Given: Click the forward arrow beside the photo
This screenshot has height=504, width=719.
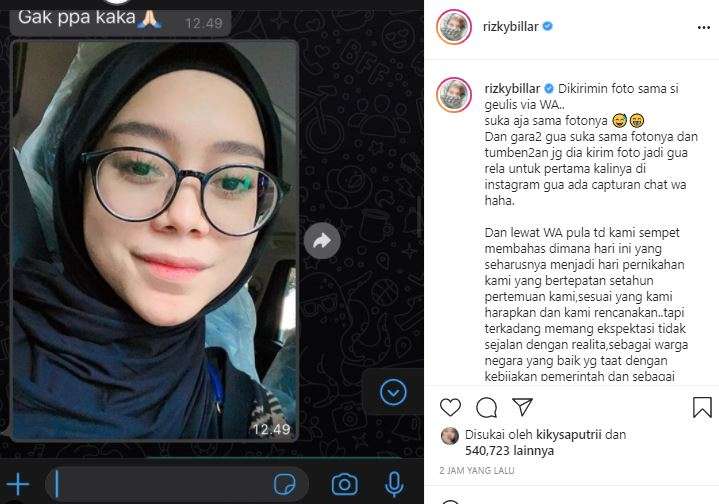Looking at the screenshot, I should pos(322,241).
